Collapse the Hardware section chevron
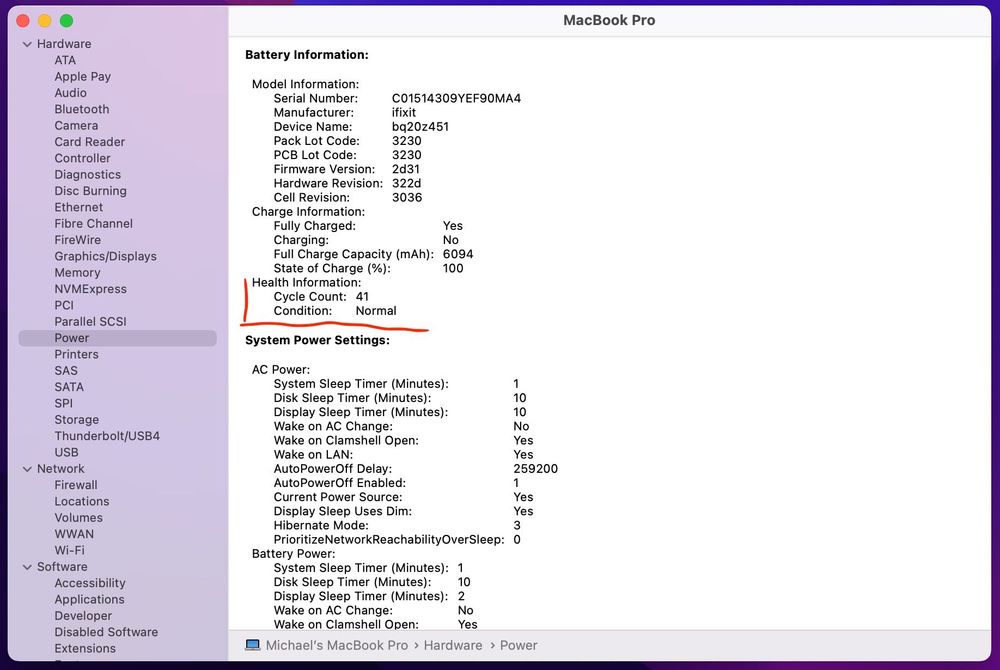 point(27,44)
